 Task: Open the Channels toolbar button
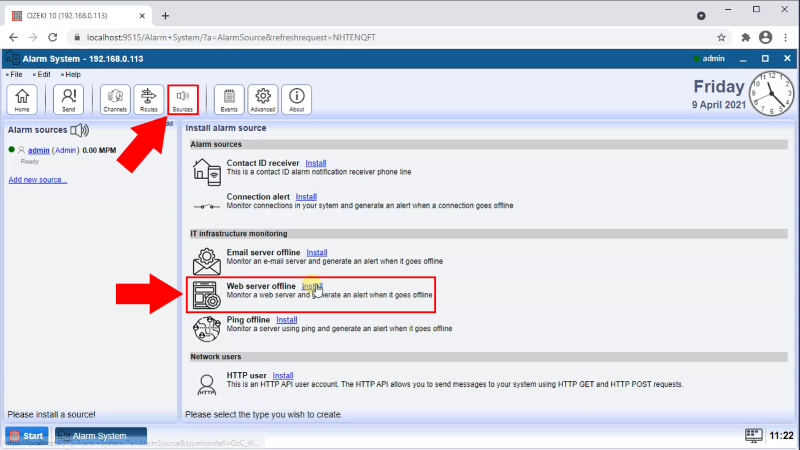[115, 99]
